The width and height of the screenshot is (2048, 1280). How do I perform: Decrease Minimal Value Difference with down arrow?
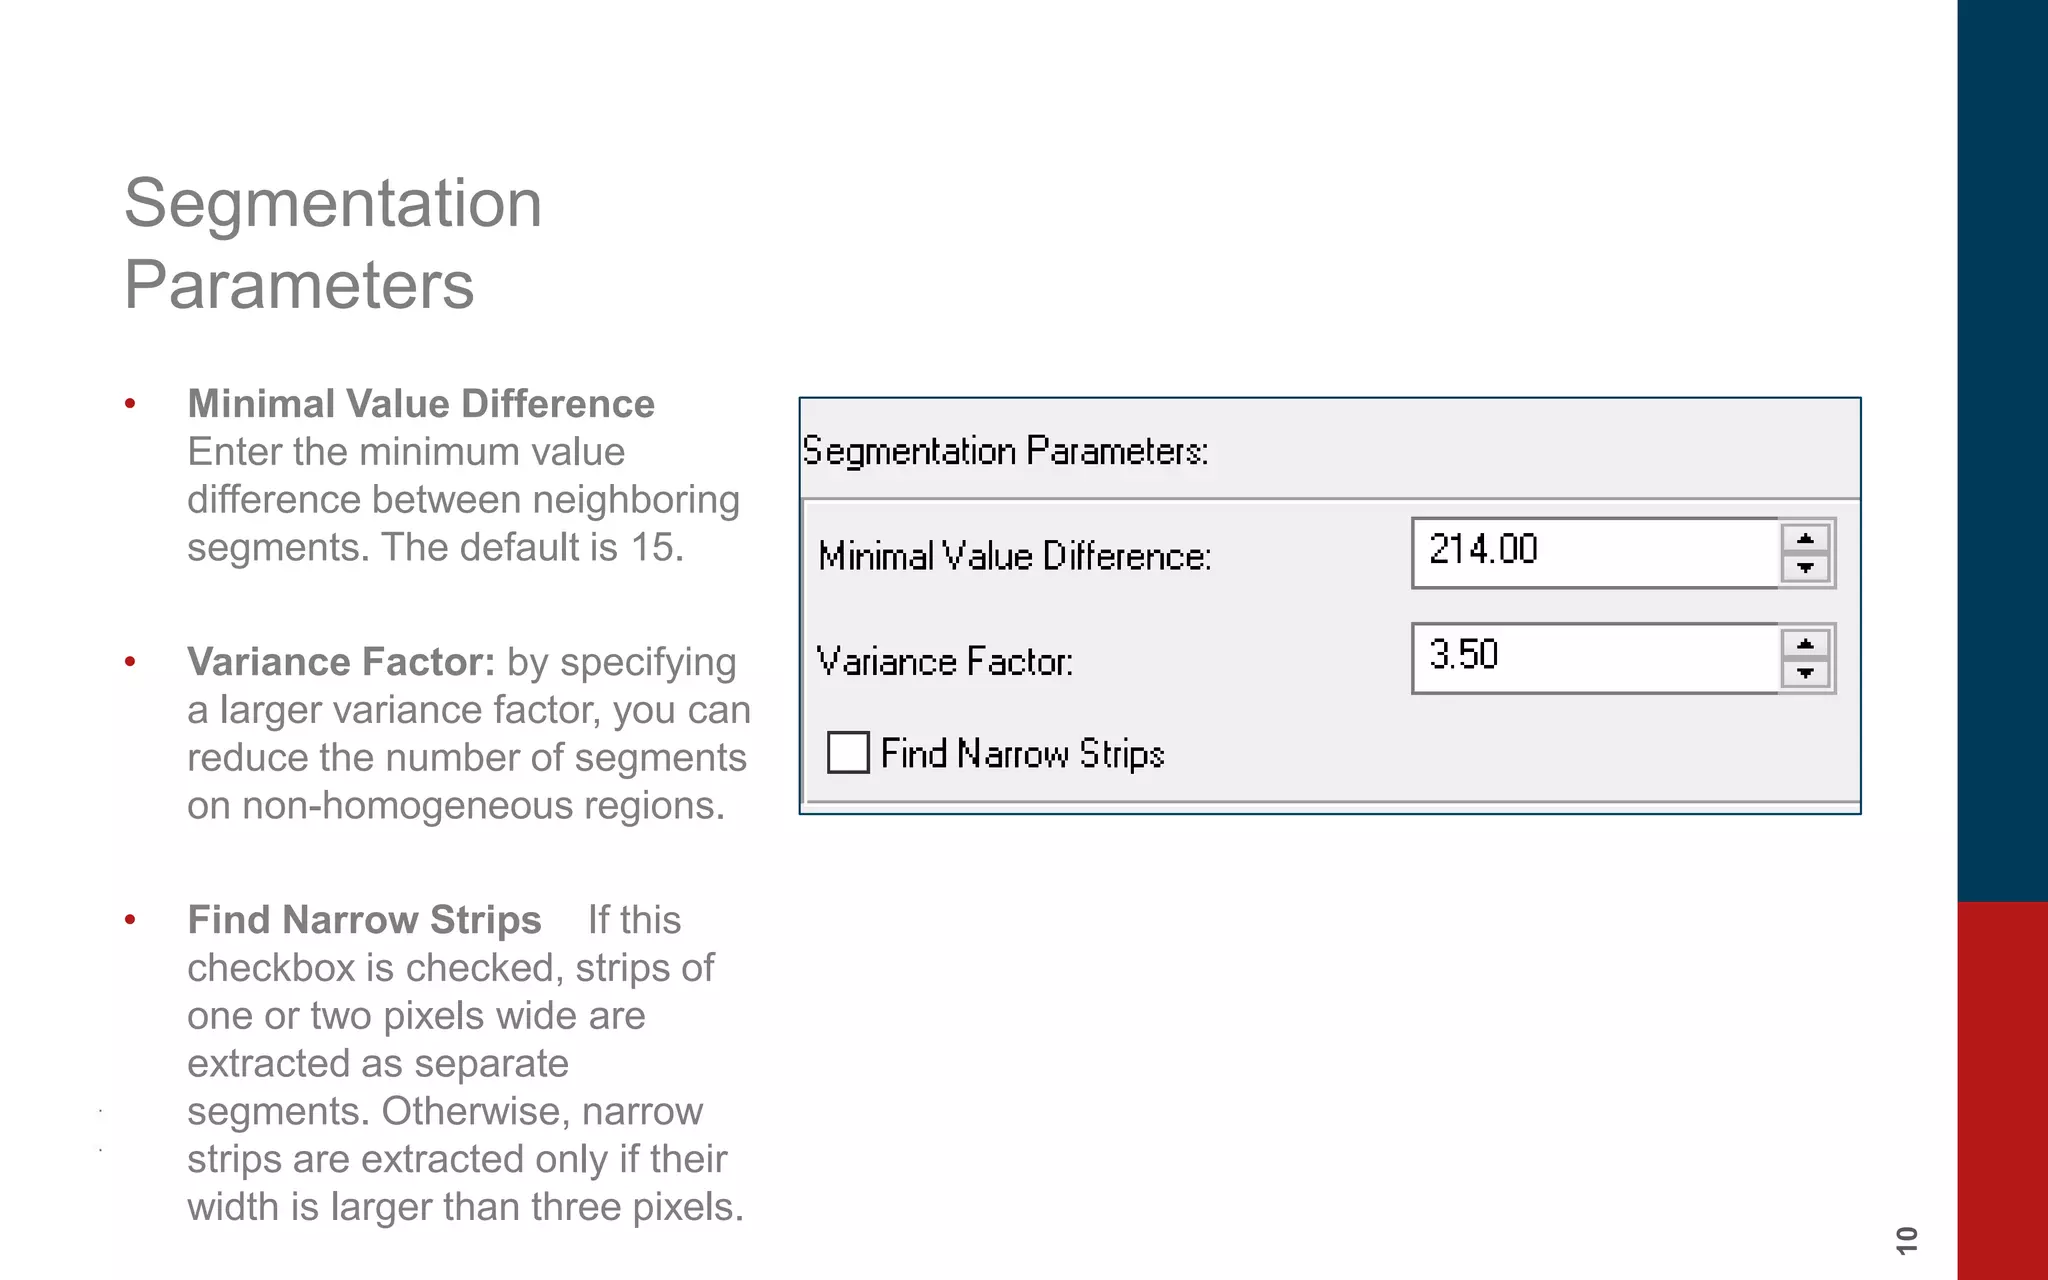[1805, 568]
